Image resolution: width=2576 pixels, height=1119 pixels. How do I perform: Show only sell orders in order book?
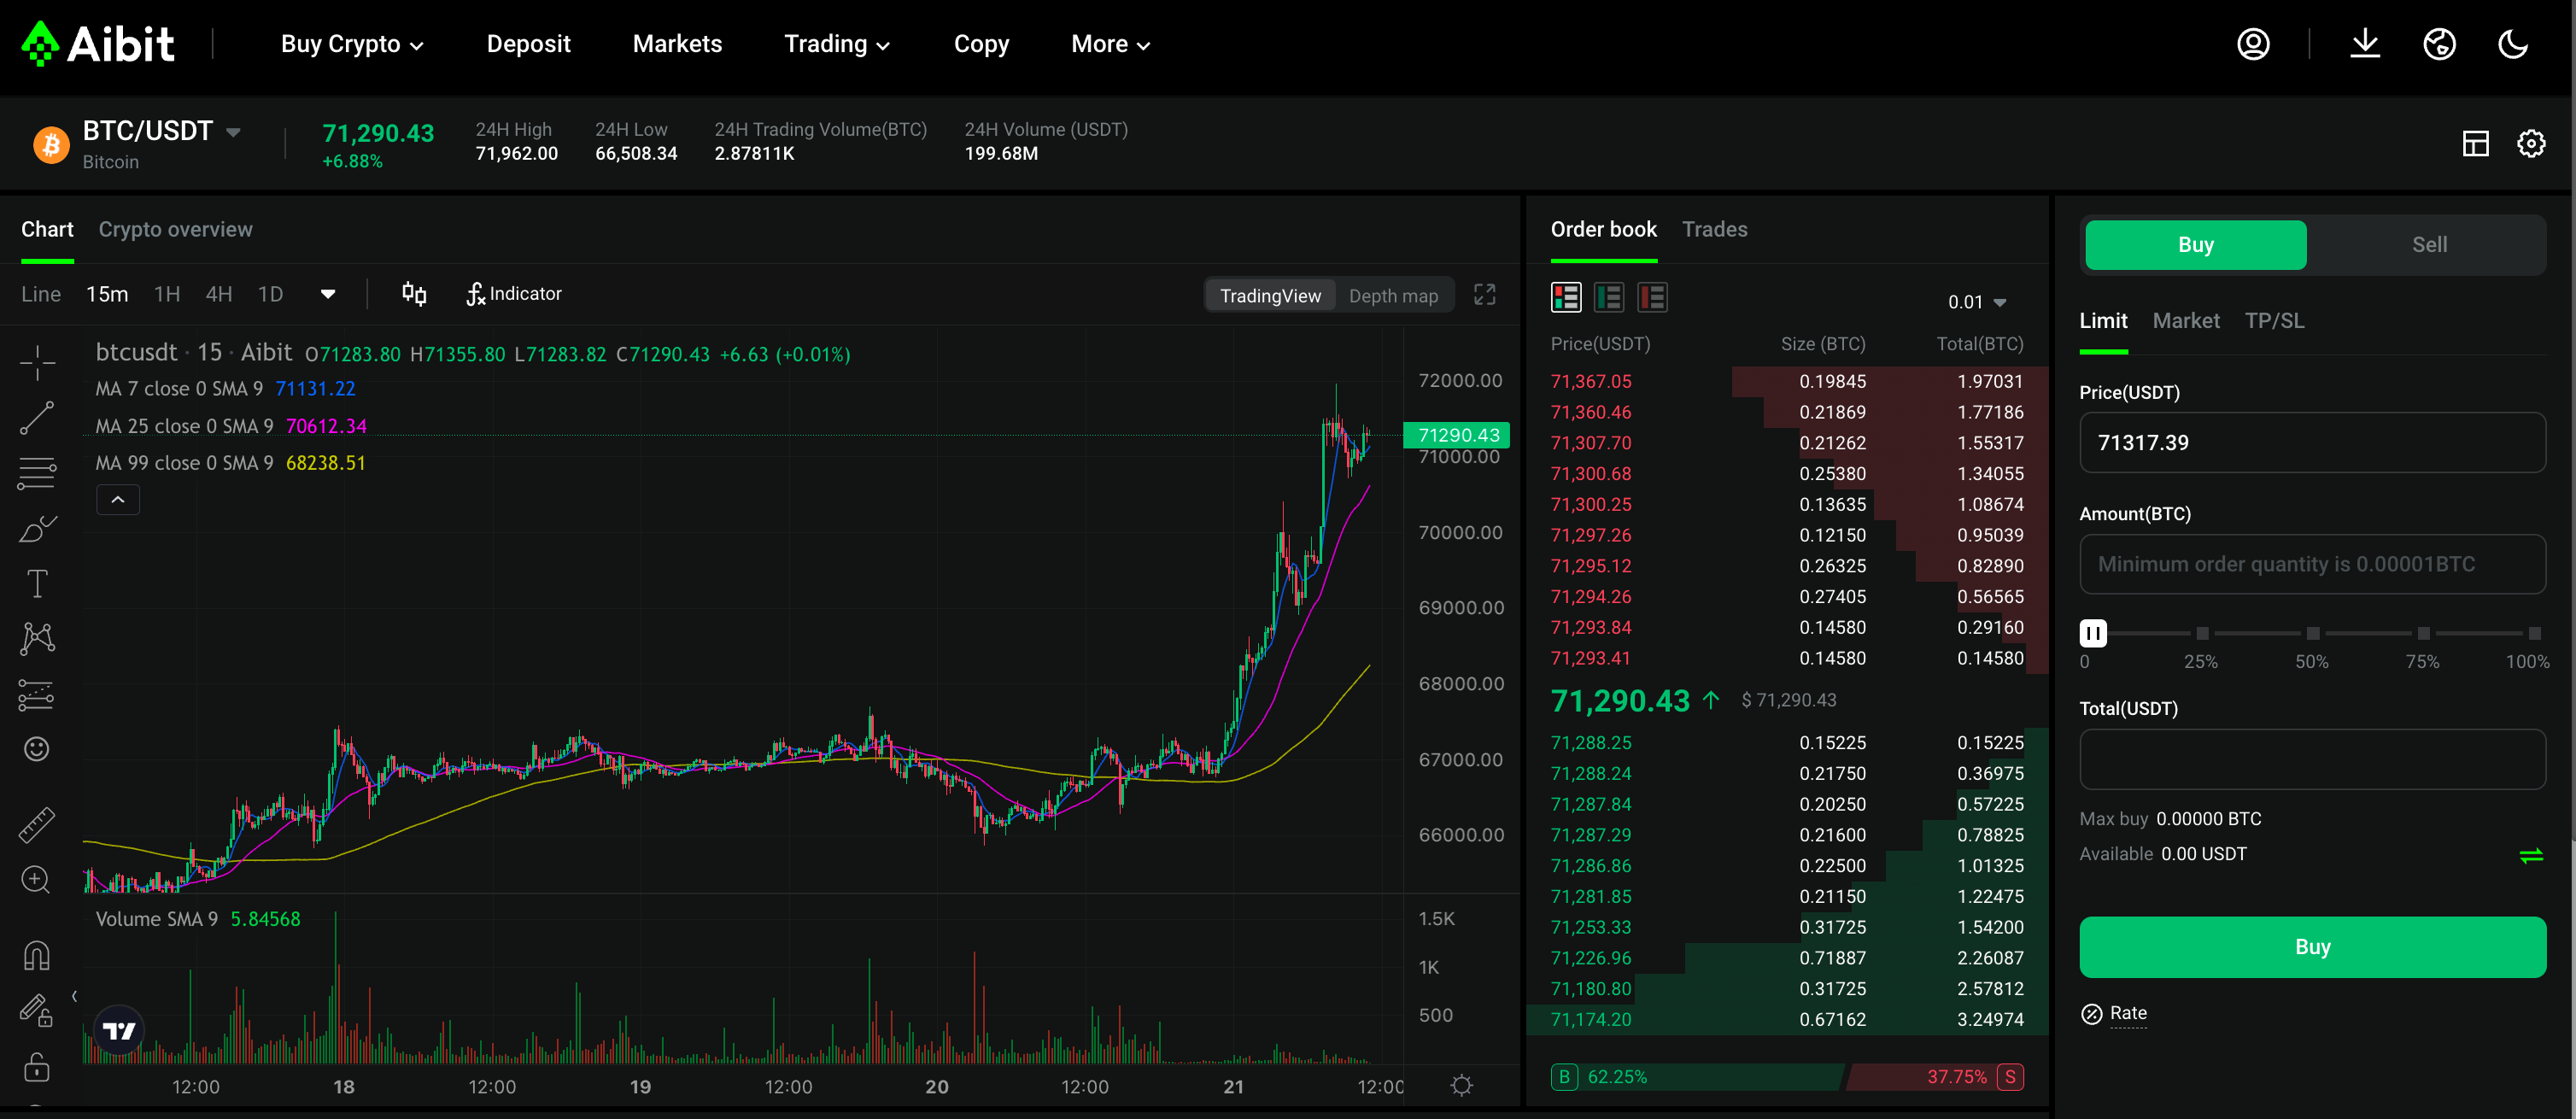(1652, 297)
